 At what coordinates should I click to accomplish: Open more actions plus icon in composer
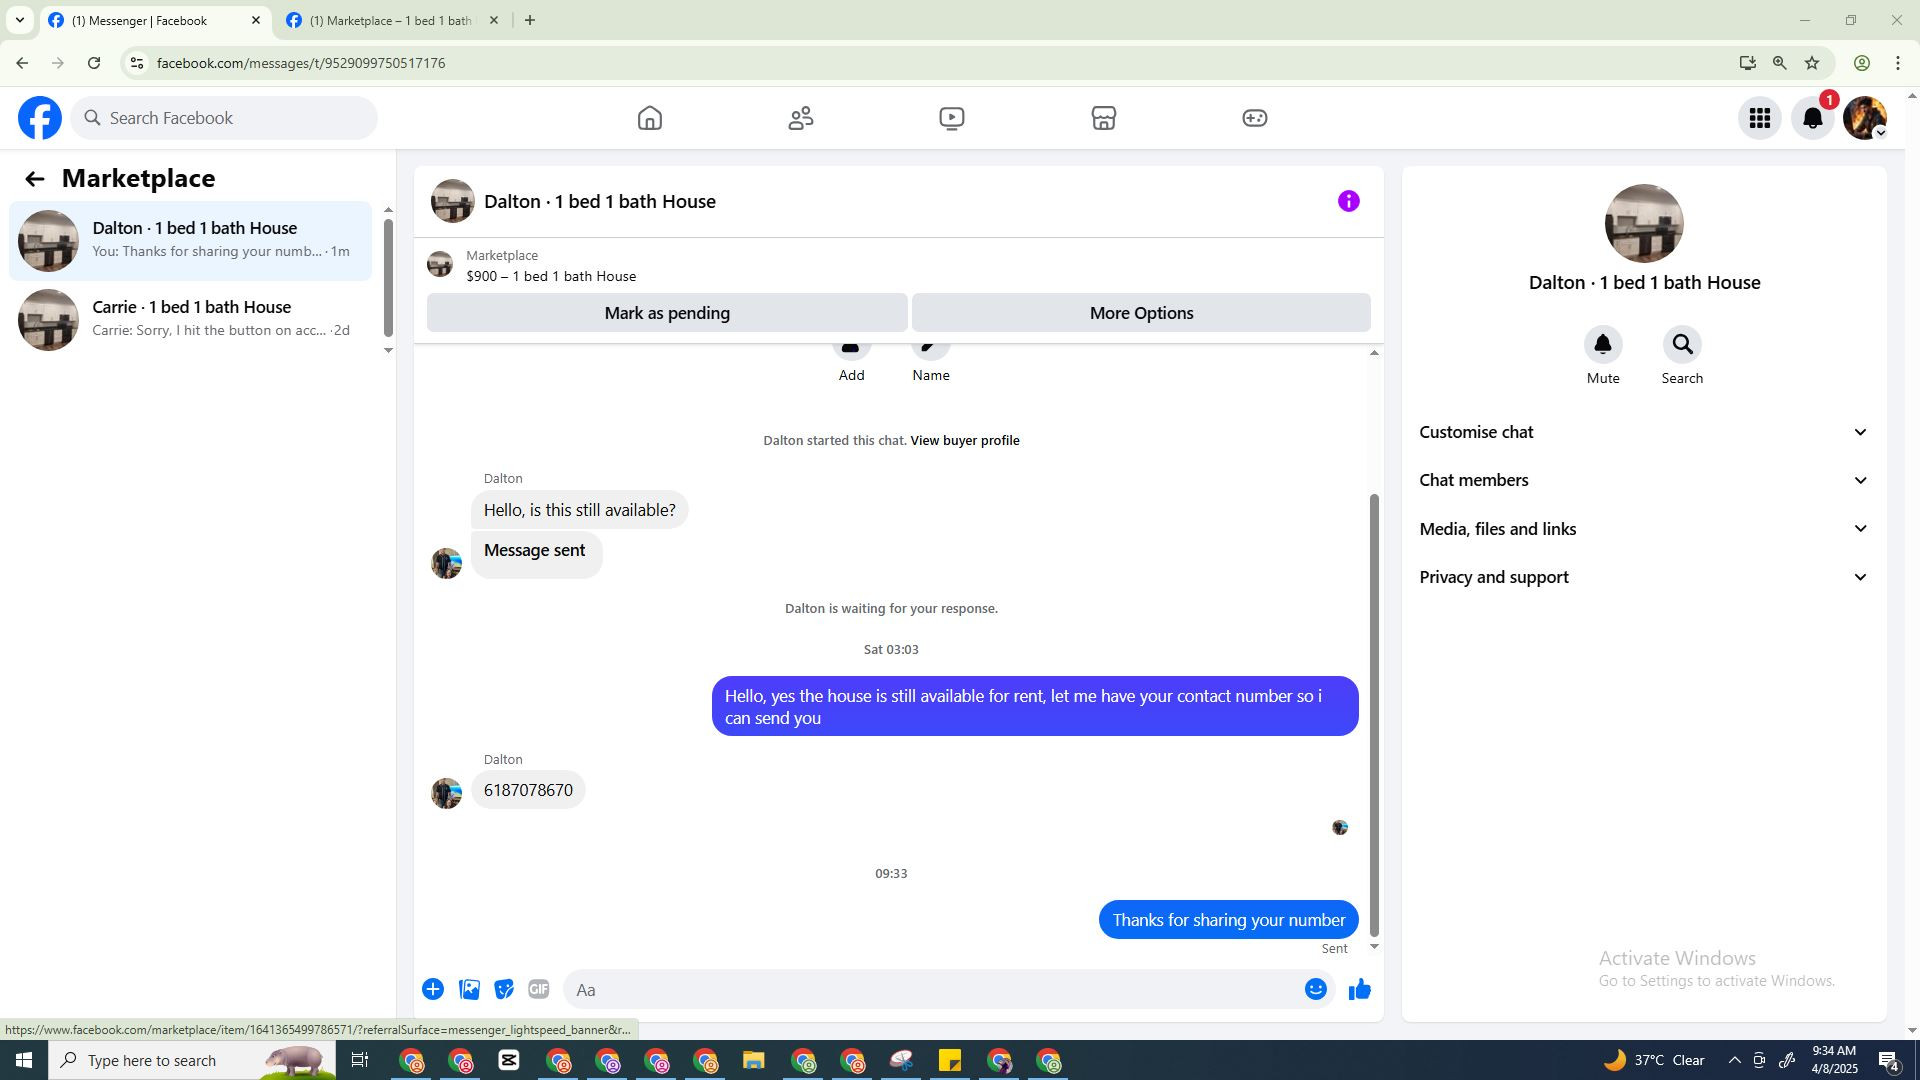[433, 989]
